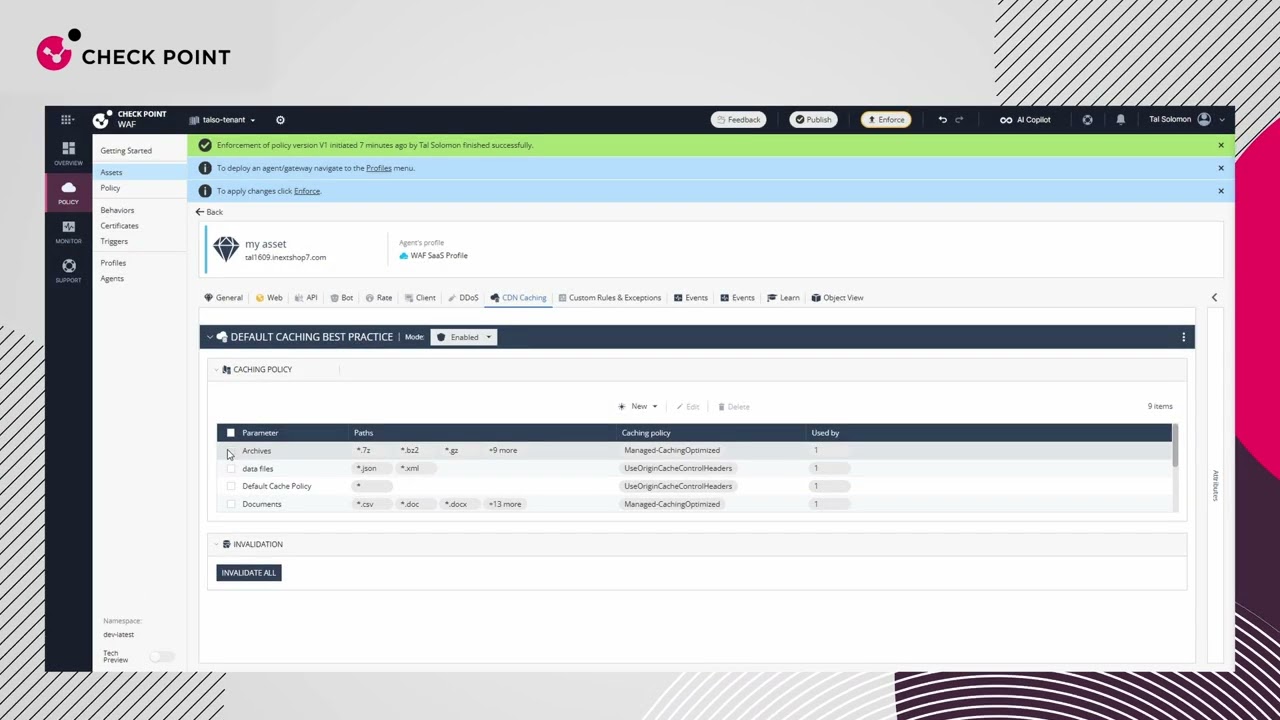1280x720 pixels.
Task: Close the apply changes info banner
Action: [1221, 191]
